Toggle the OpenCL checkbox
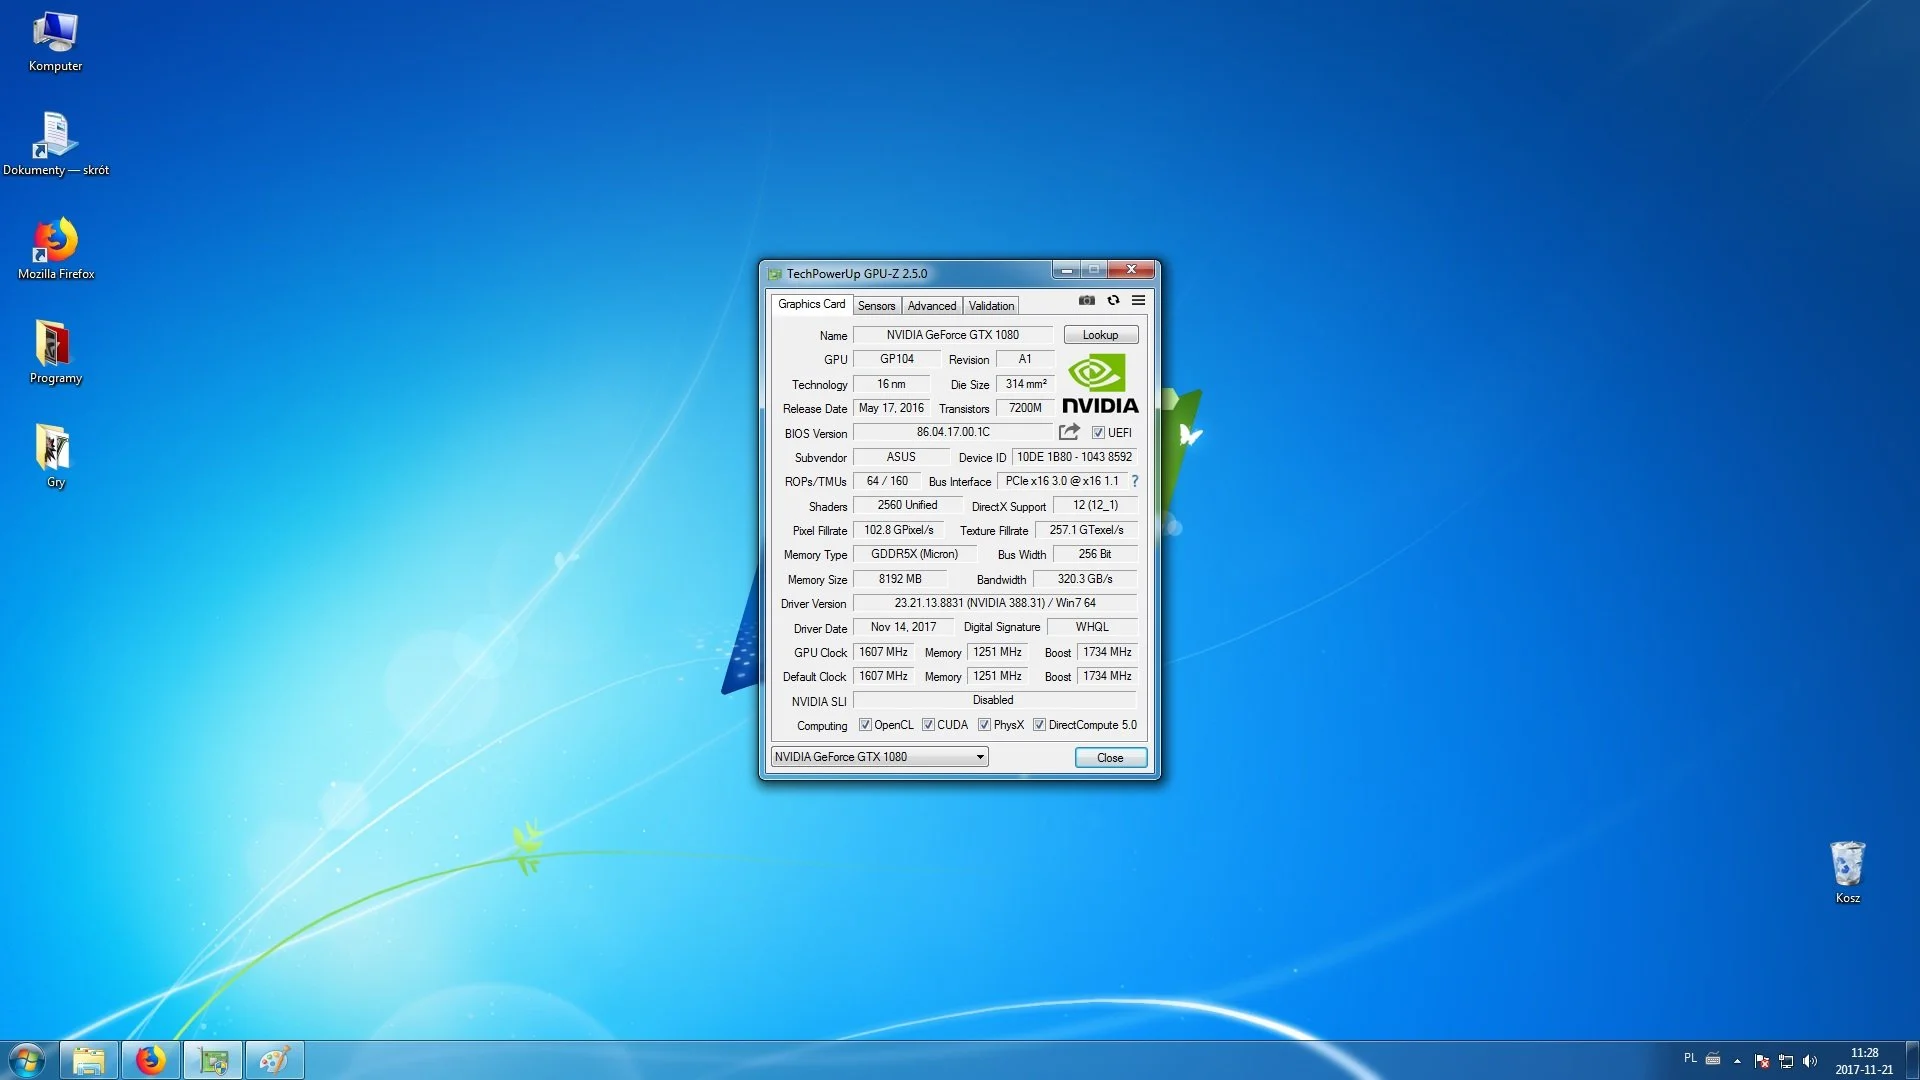Image resolution: width=1920 pixels, height=1080 pixels. [865, 725]
